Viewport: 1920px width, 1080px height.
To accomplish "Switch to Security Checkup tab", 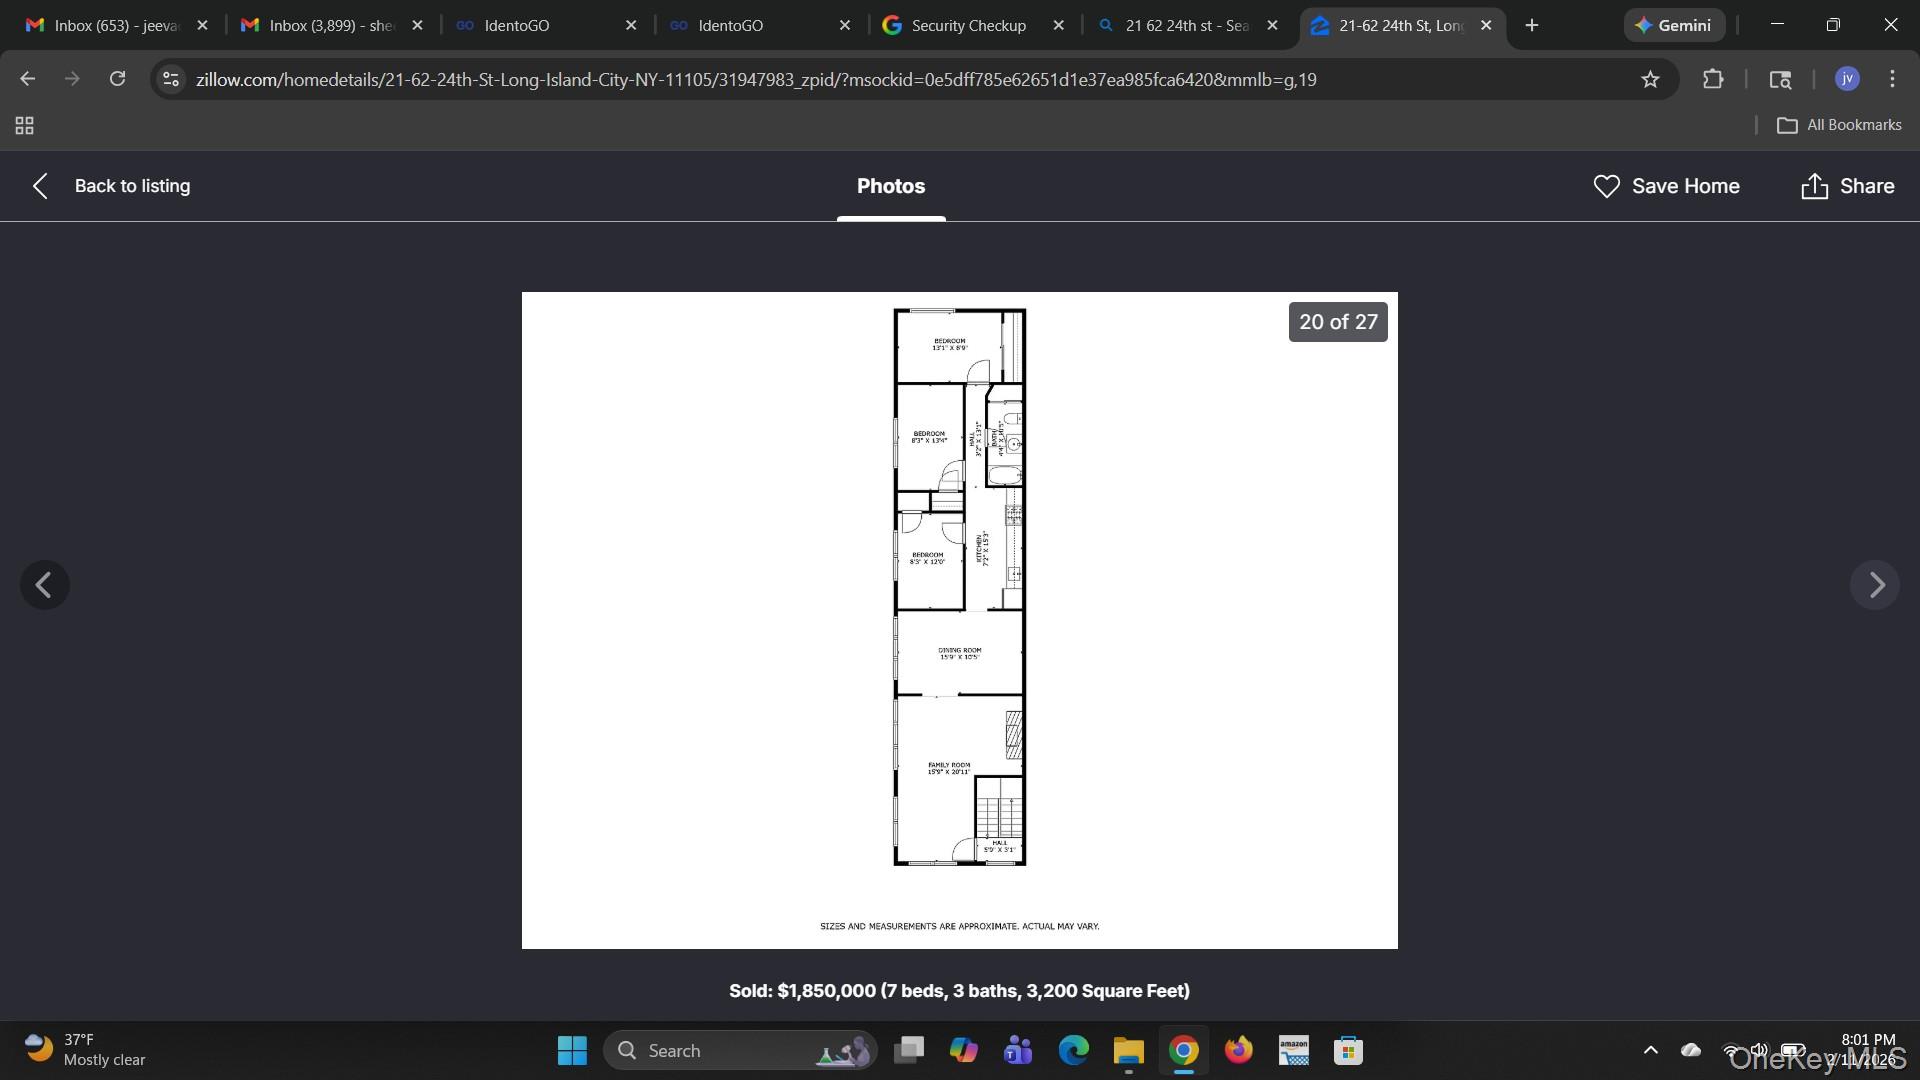I will click(x=968, y=25).
